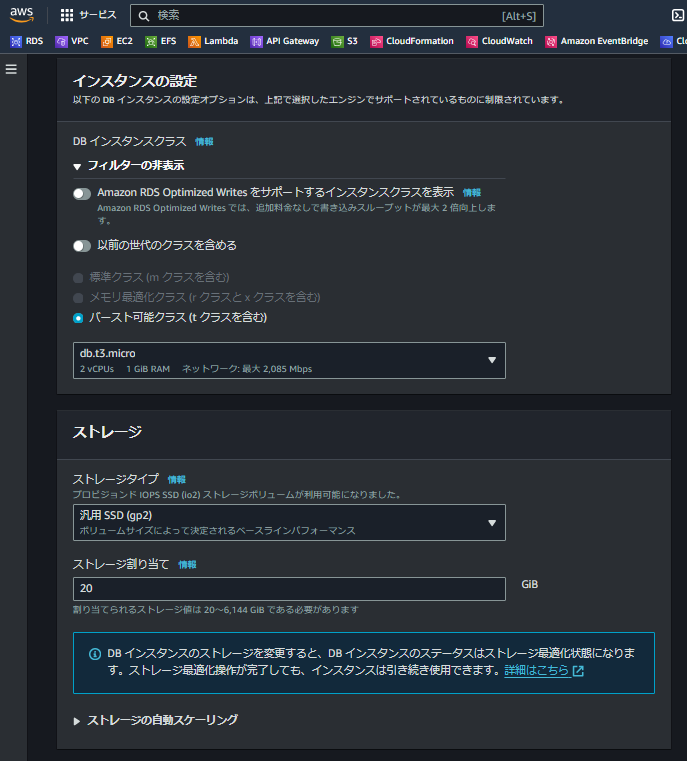The width and height of the screenshot is (687, 761).
Task: Click the search magnifier icon
Action: click(144, 16)
